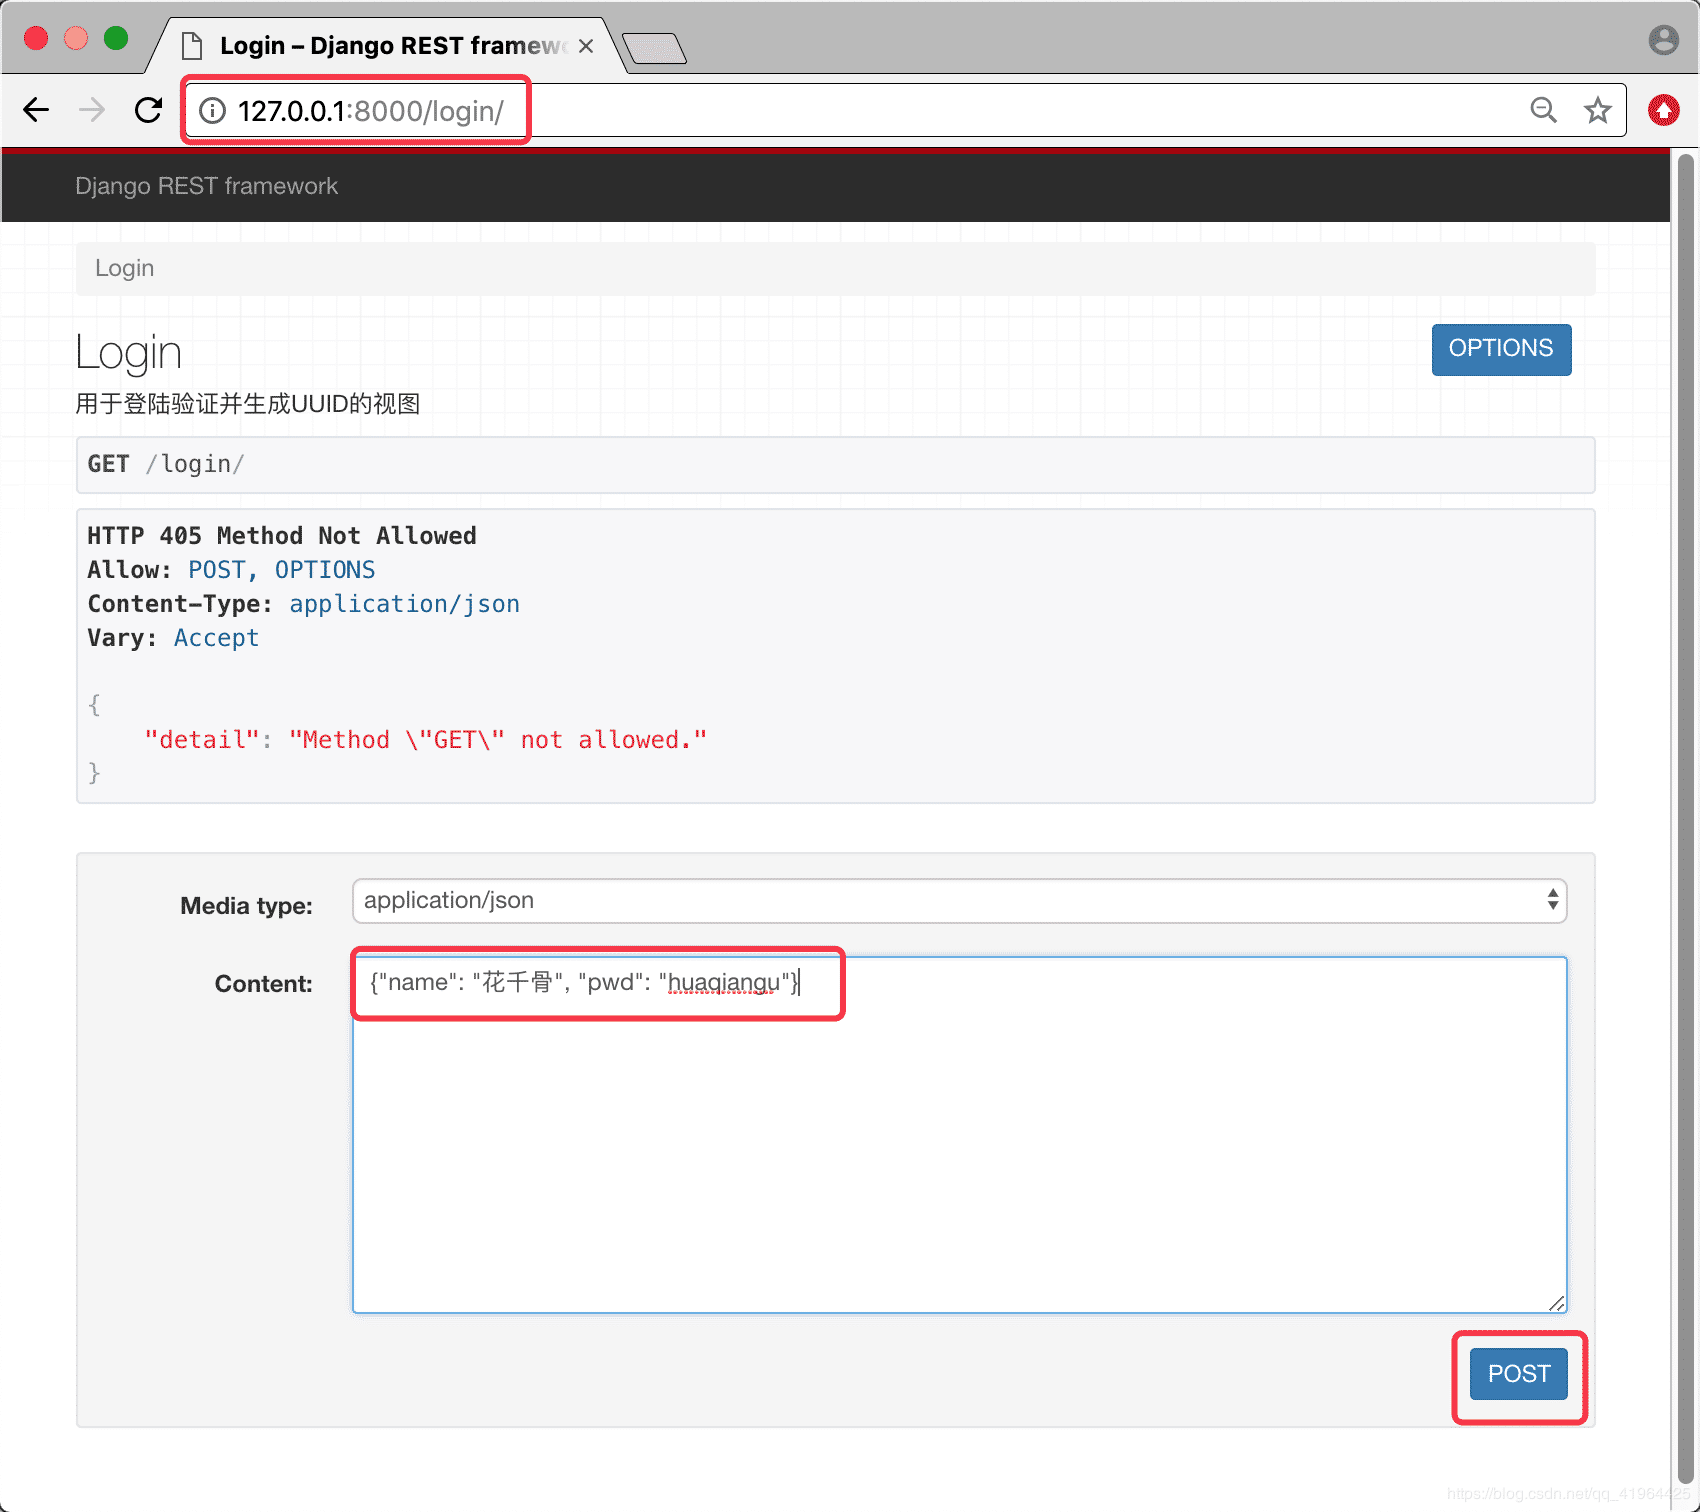
Task: Select the Login – Django REST framework tab
Action: click(x=388, y=46)
